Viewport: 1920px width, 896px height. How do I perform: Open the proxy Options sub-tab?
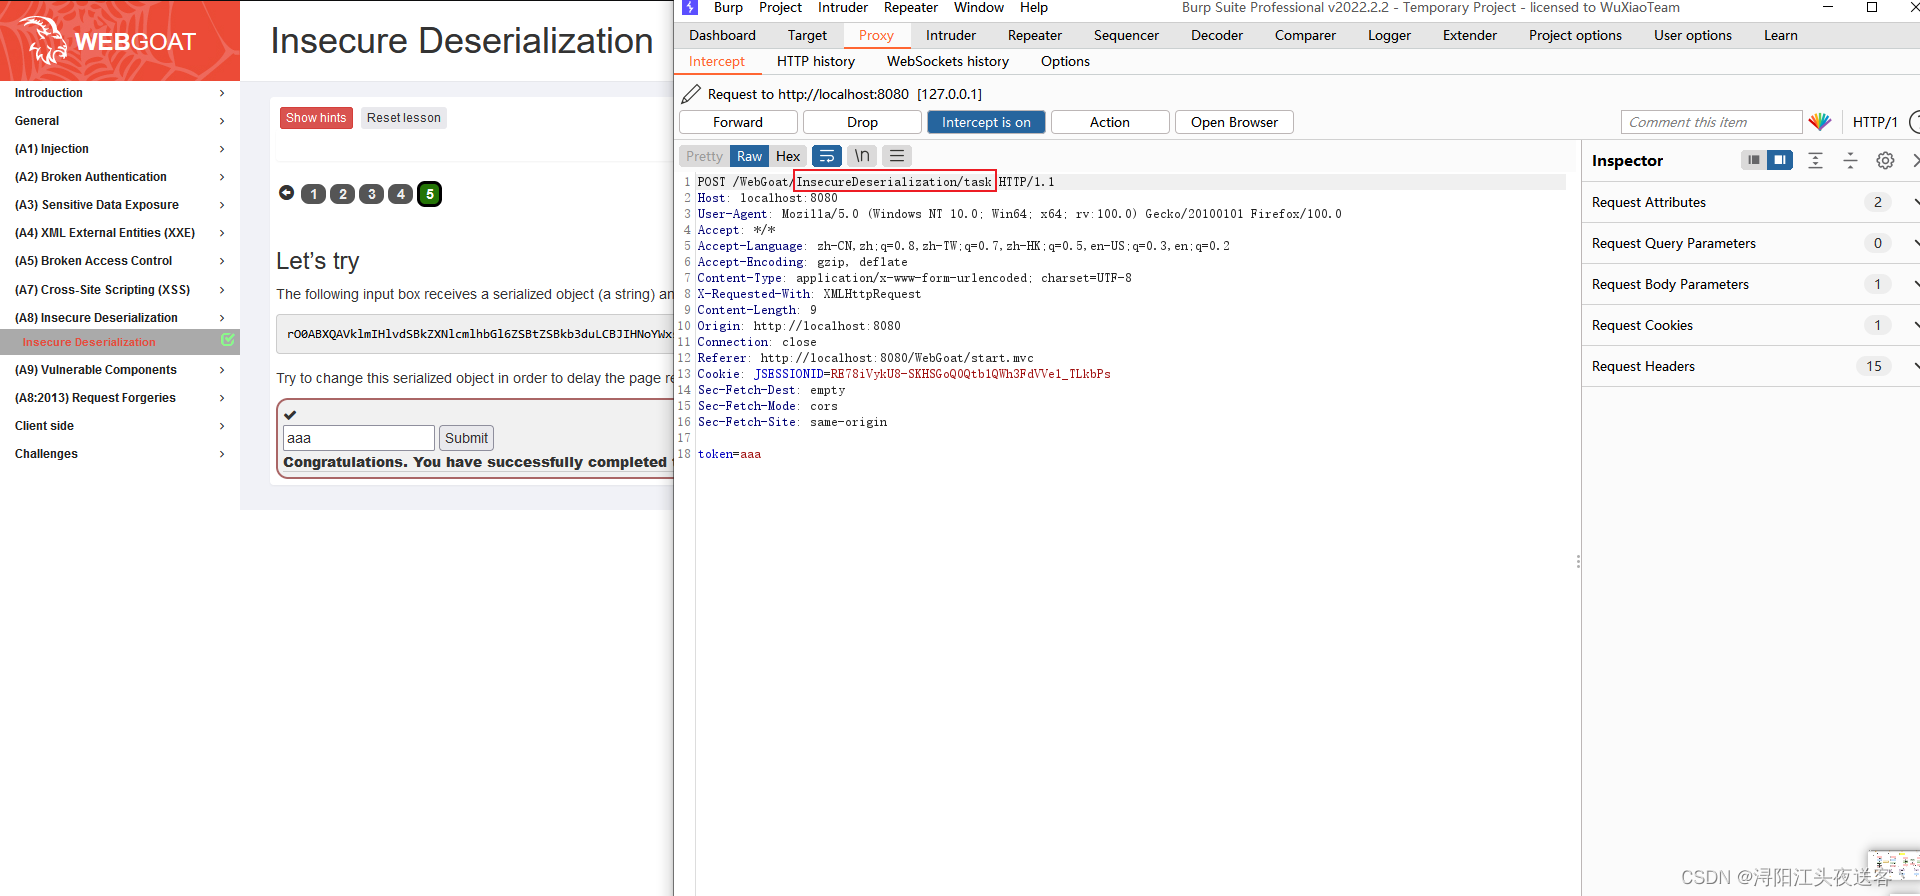point(1065,61)
